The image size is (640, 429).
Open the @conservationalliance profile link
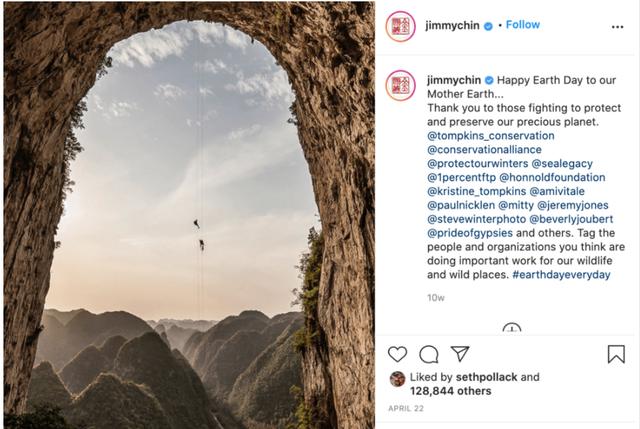click(484, 149)
